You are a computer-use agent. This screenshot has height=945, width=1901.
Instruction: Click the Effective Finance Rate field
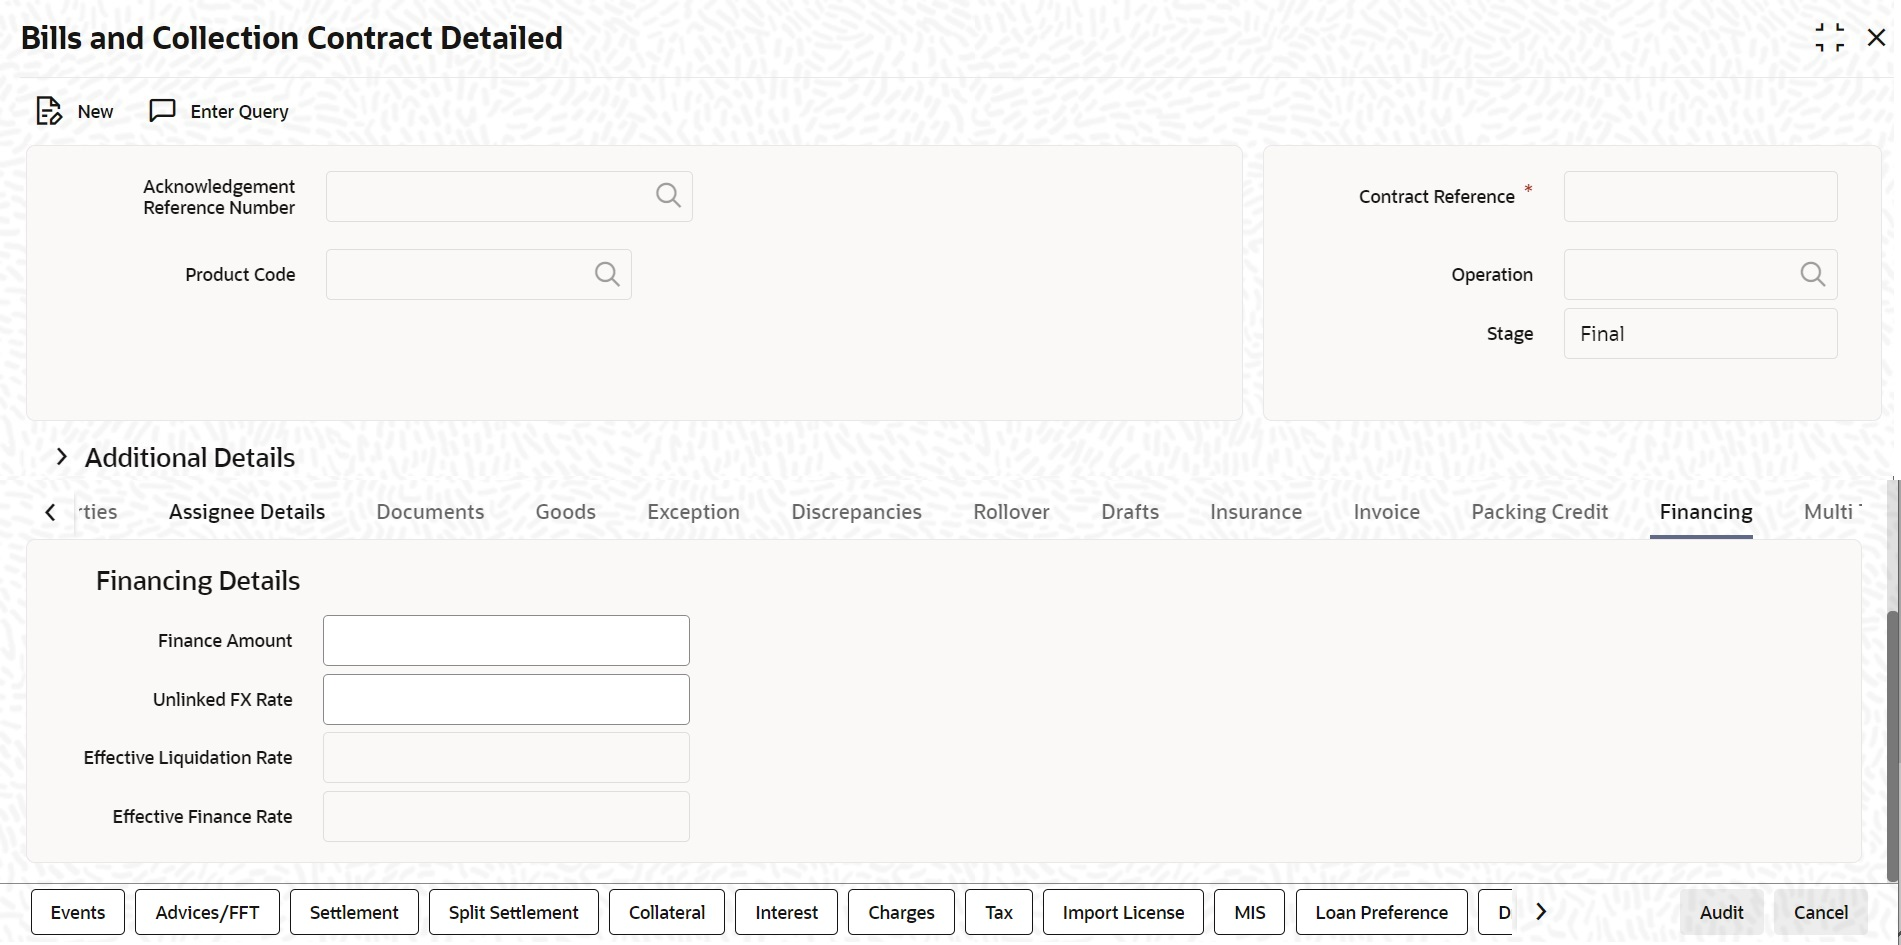click(506, 816)
